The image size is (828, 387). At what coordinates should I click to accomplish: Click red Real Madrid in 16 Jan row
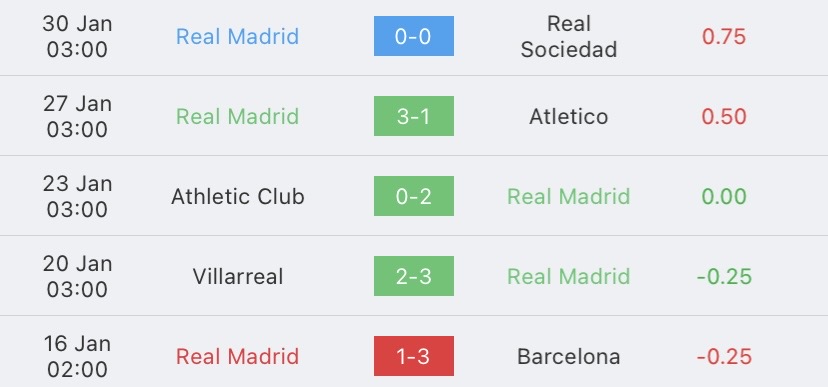pos(238,356)
